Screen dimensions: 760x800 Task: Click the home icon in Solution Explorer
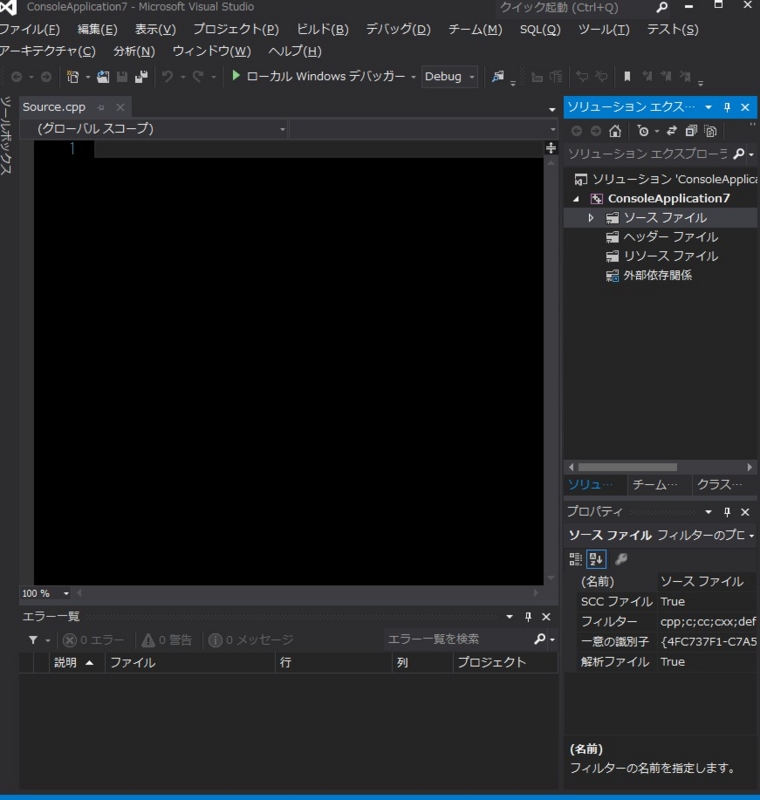[615, 131]
